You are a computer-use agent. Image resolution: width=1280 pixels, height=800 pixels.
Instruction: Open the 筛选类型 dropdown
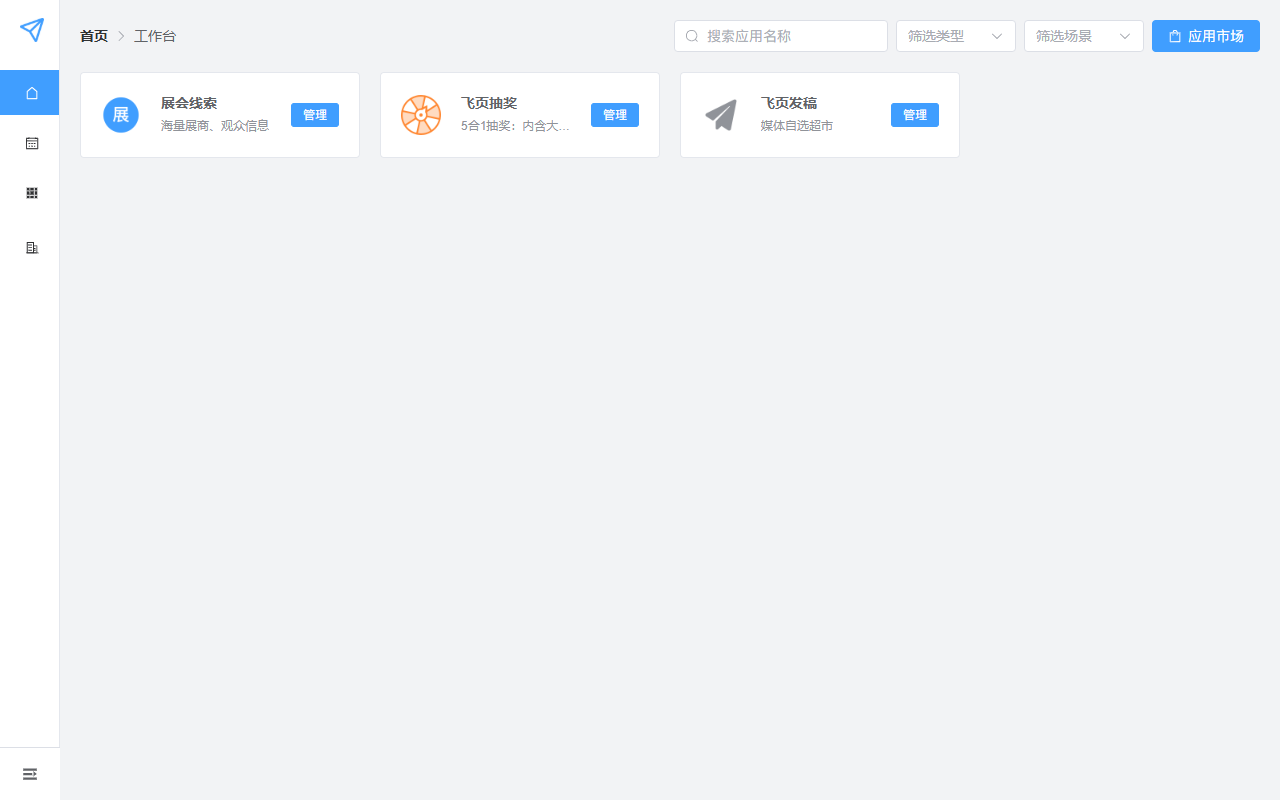pyautogui.click(x=945, y=36)
